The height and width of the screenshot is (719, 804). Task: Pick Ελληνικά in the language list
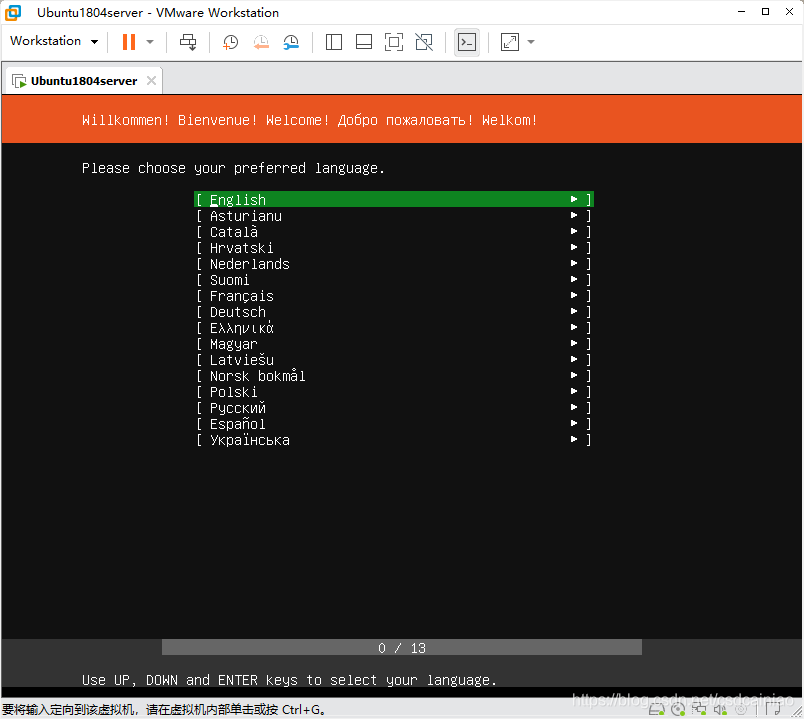[x=394, y=328]
